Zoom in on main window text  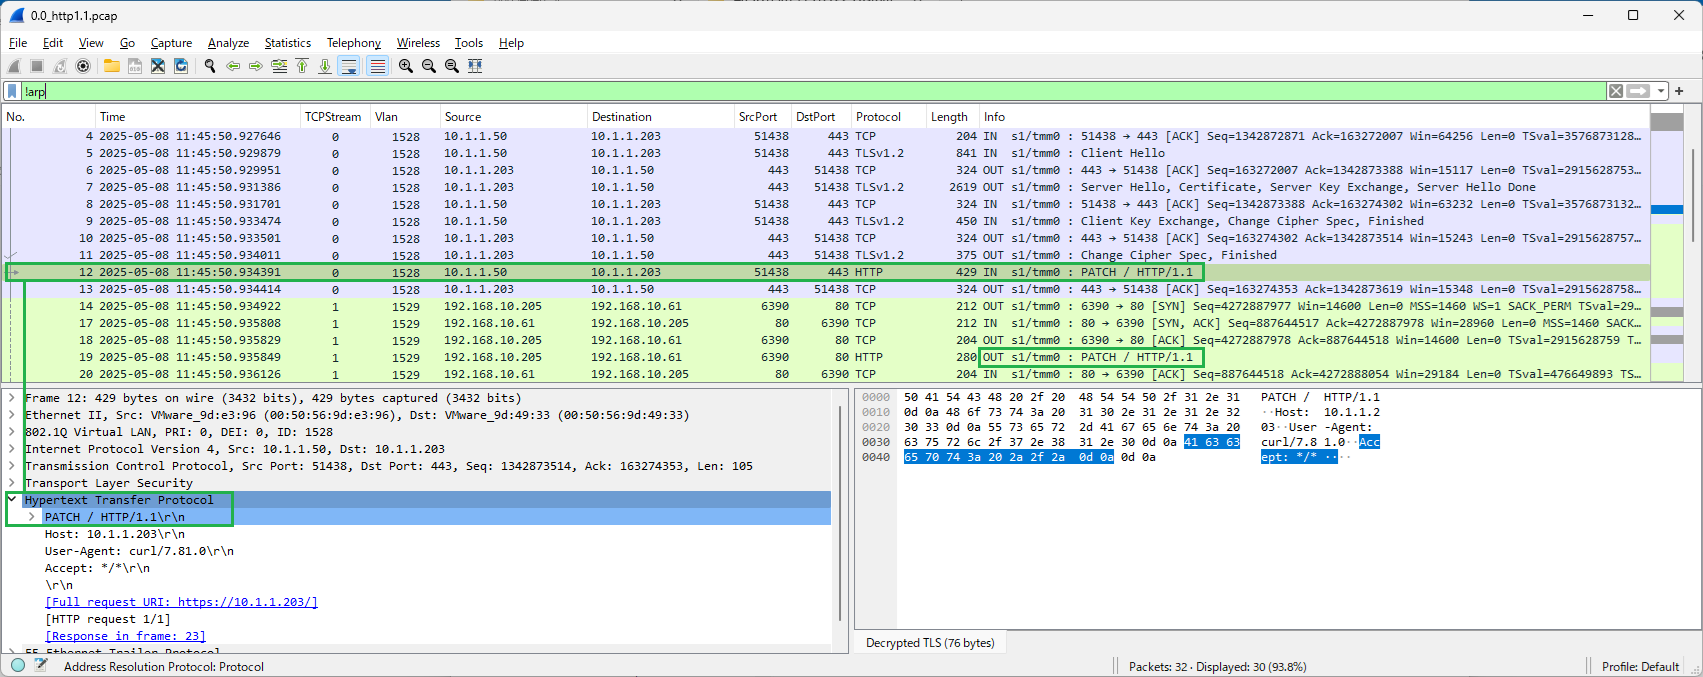pyautogui.click(x=406, y=66)
